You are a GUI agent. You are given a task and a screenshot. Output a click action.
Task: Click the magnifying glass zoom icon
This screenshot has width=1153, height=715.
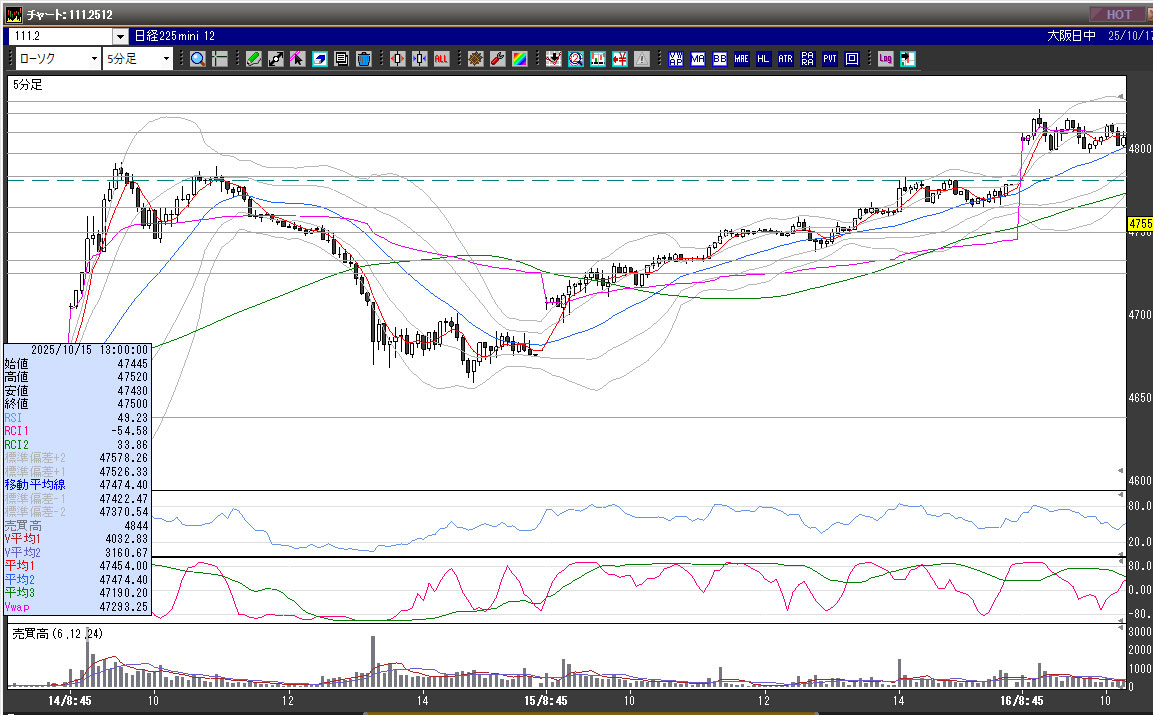197,59
